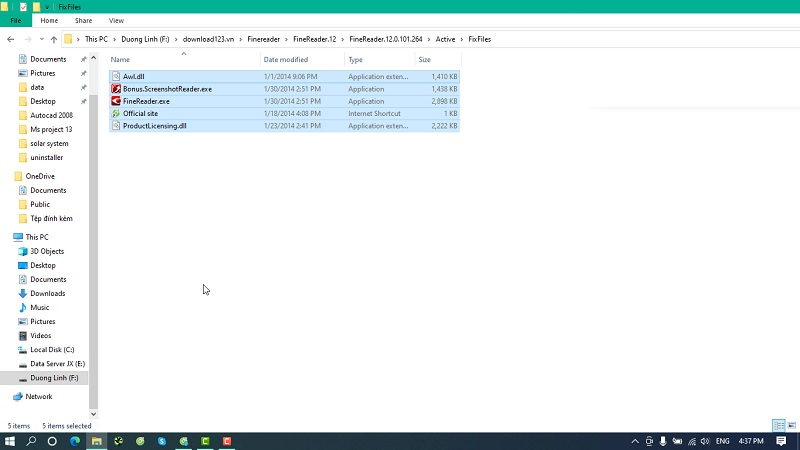Open Tệp đính kèm folder under OneDrive

(51, 218)
